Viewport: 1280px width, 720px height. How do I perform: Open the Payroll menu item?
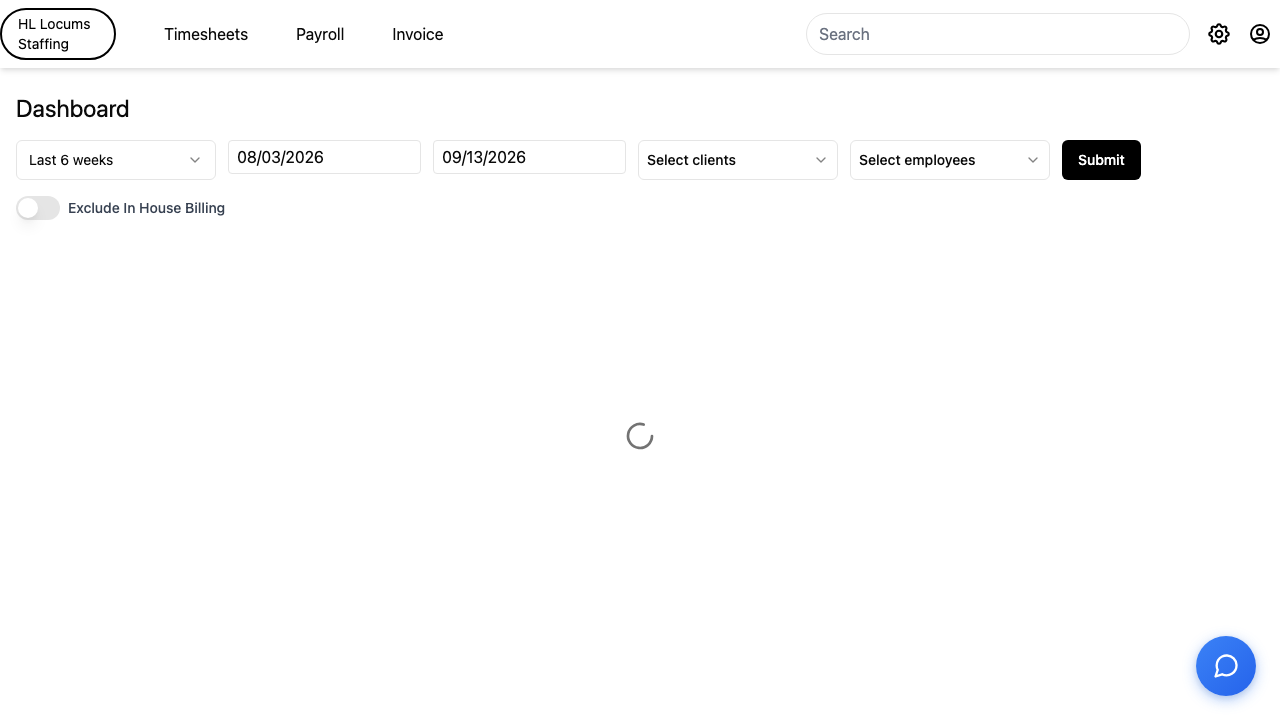point(320,34)
